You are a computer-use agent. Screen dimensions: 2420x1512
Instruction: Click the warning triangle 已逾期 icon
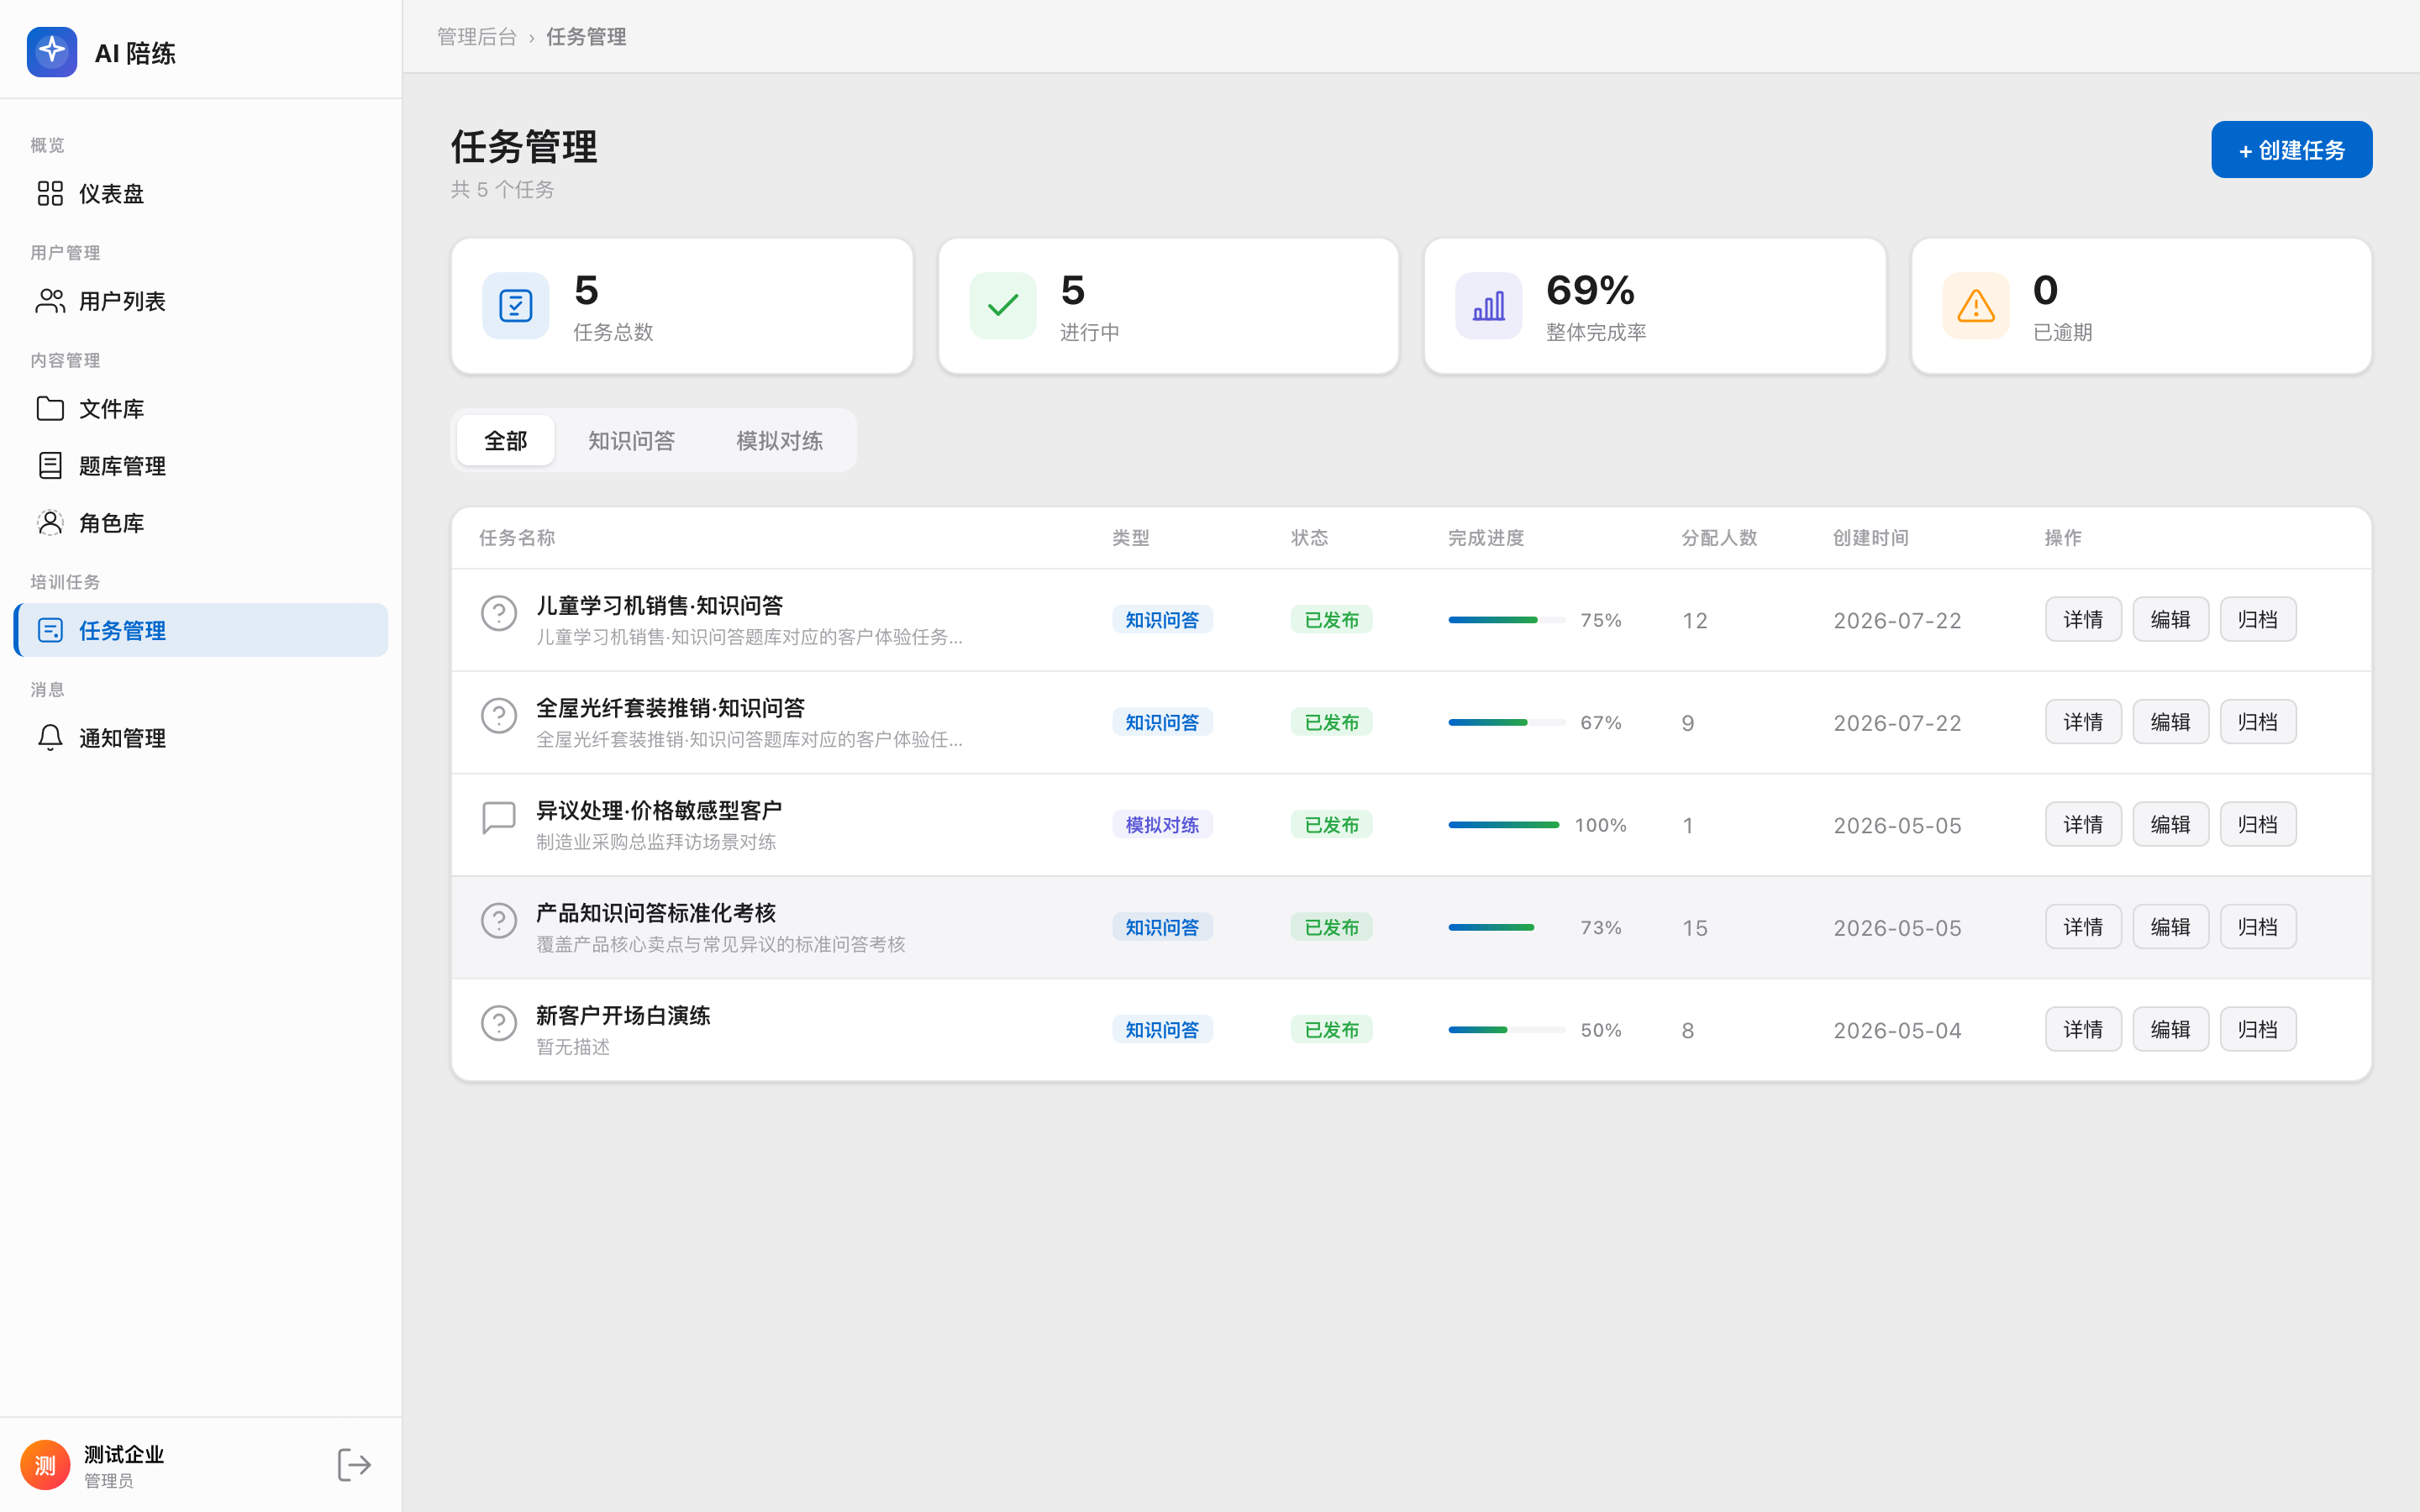click(1976, 306)
